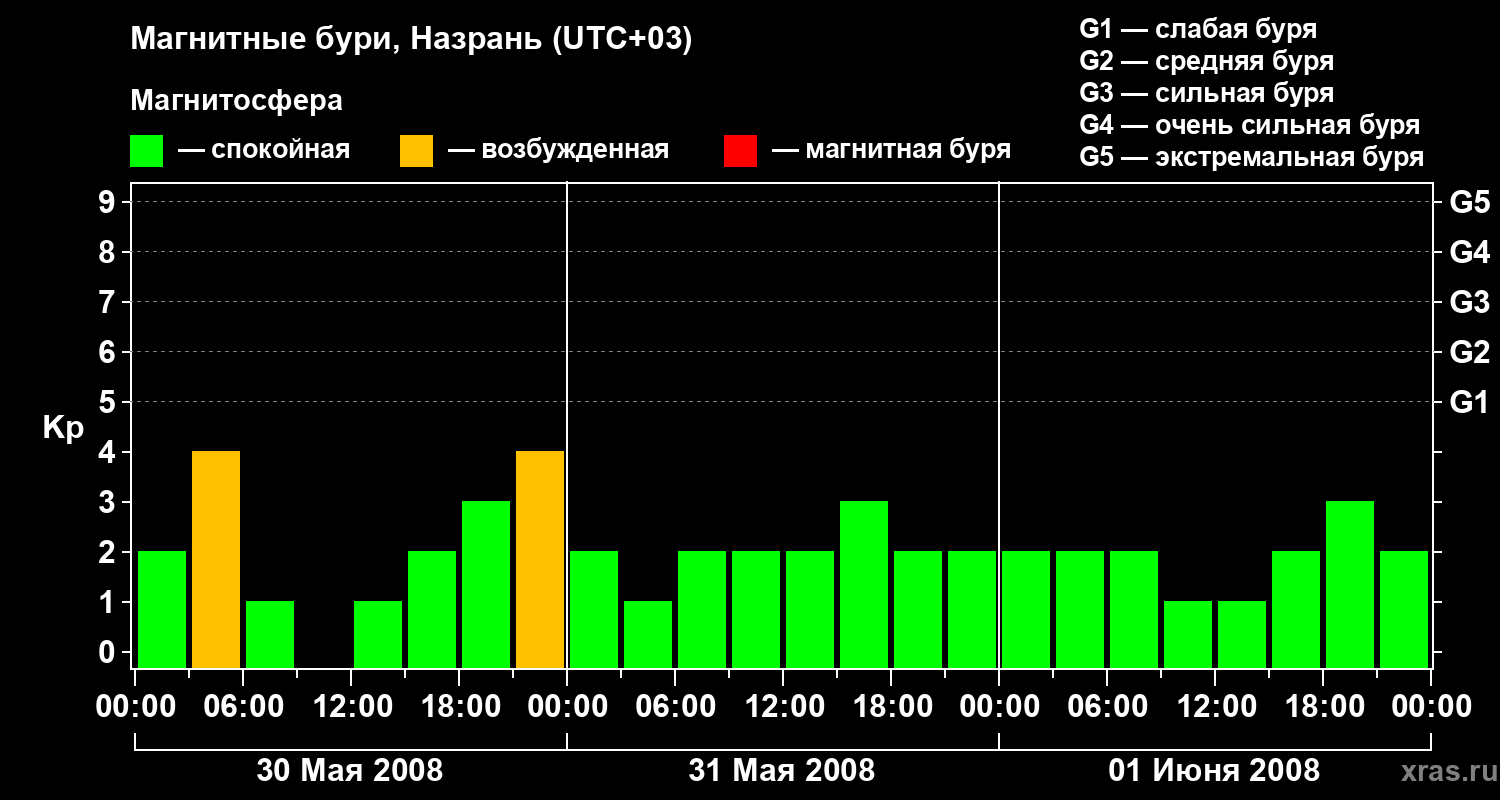Click the green 'спокойная' legend swatch

point(147,151)
